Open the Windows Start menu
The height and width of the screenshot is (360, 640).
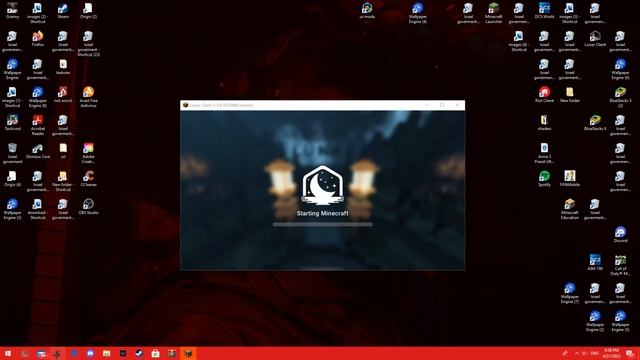click(x=8, y=353)
